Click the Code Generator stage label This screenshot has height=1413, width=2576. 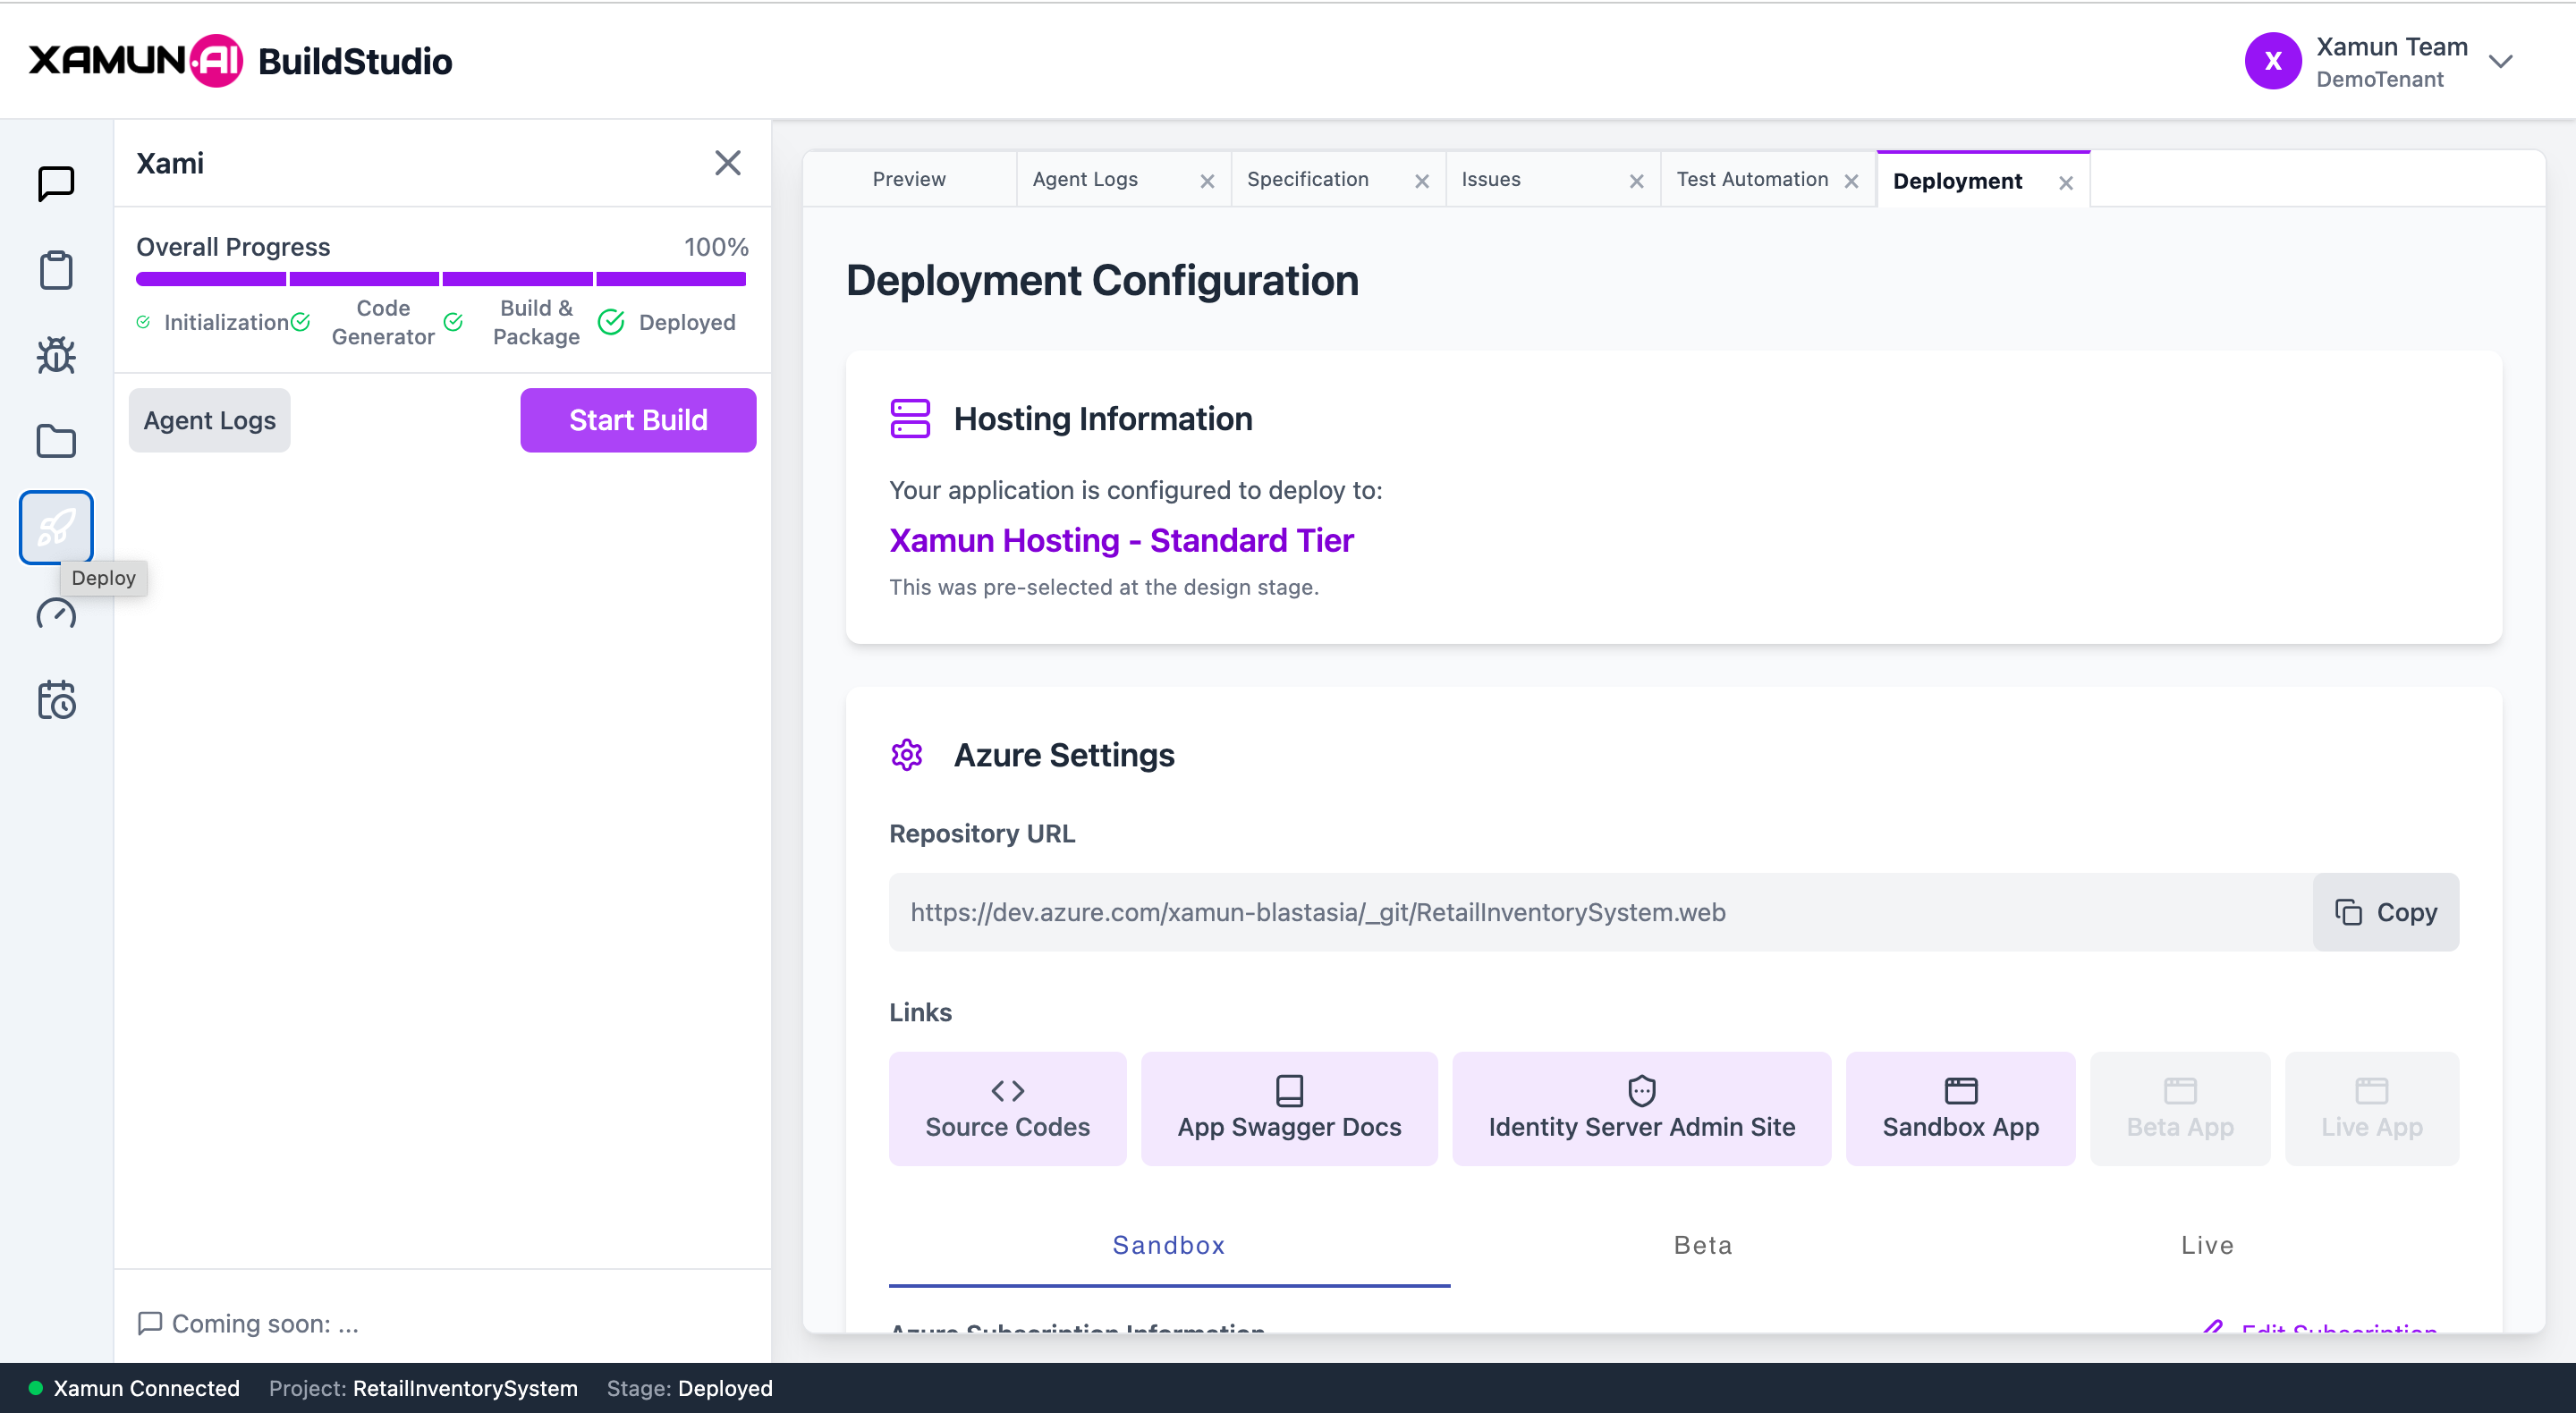click(383, 322)
